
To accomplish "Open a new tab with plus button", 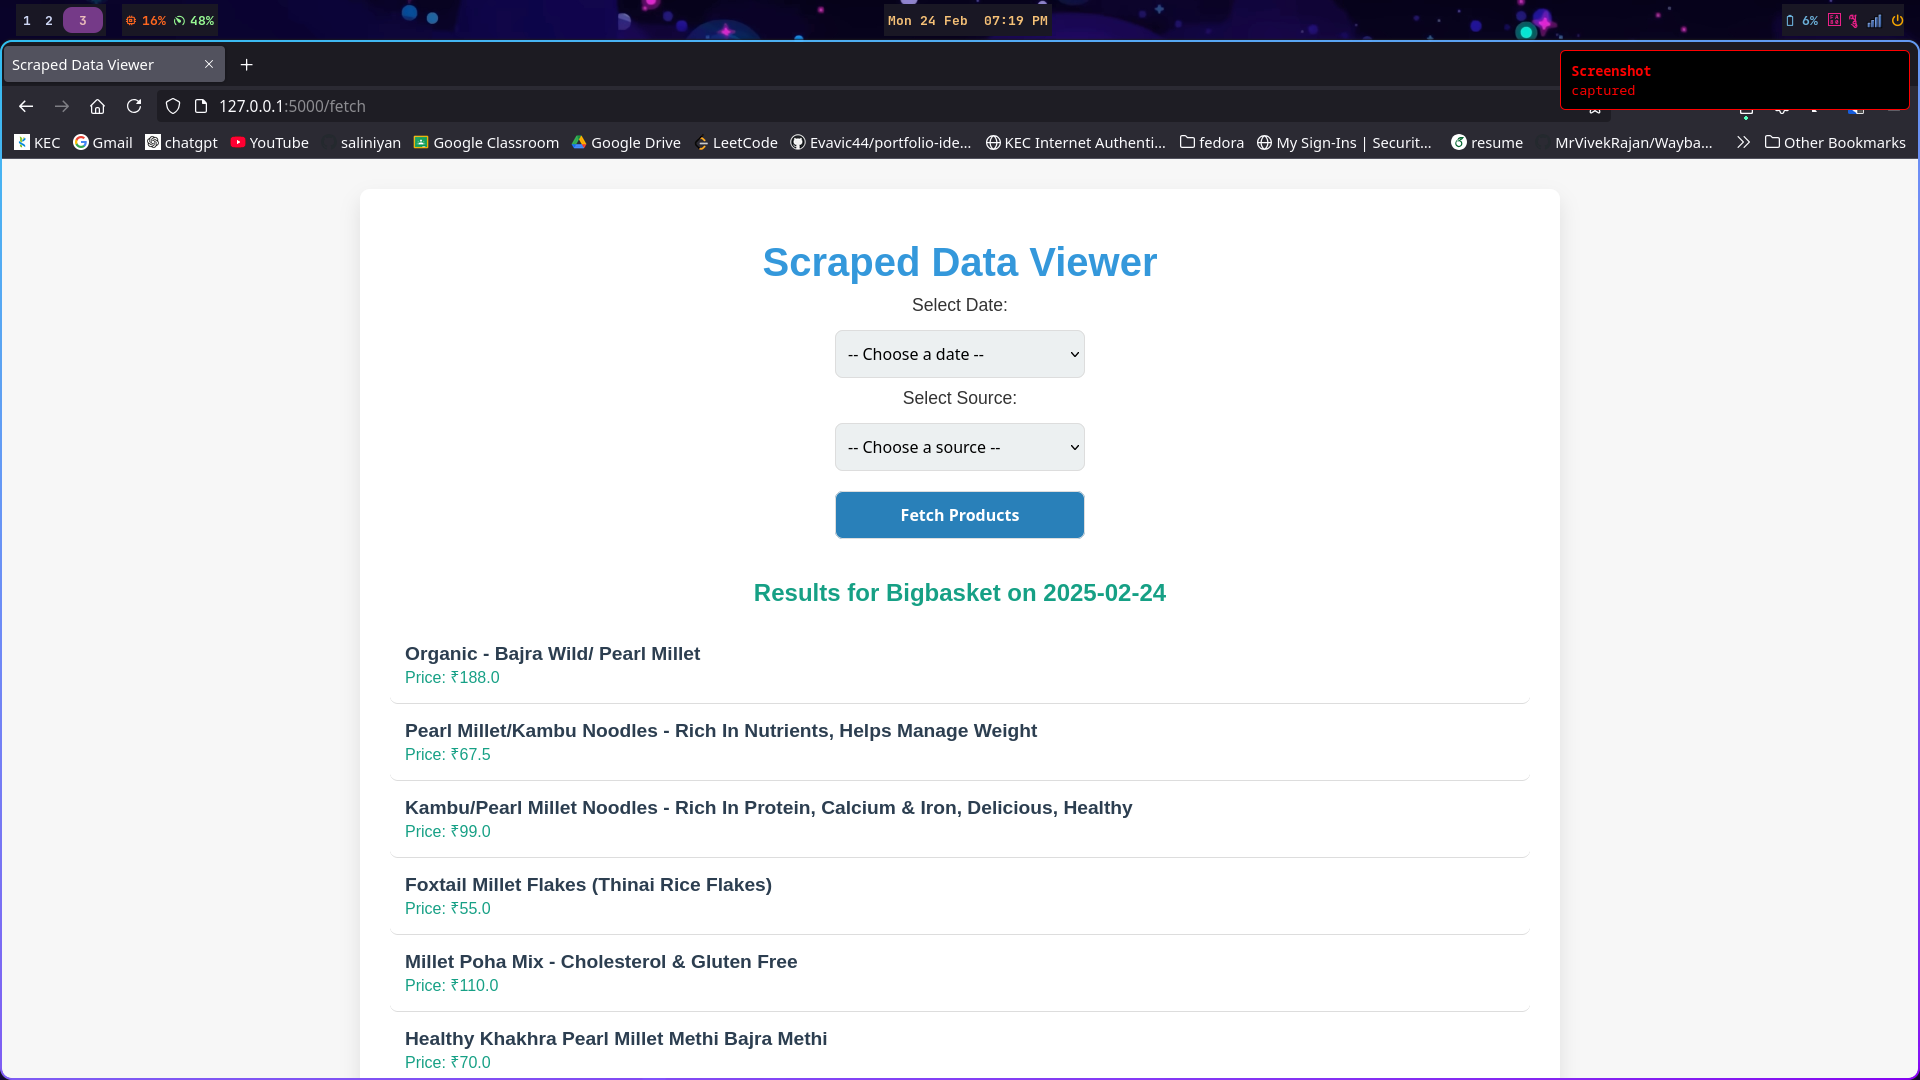I will tap(246, 65).
